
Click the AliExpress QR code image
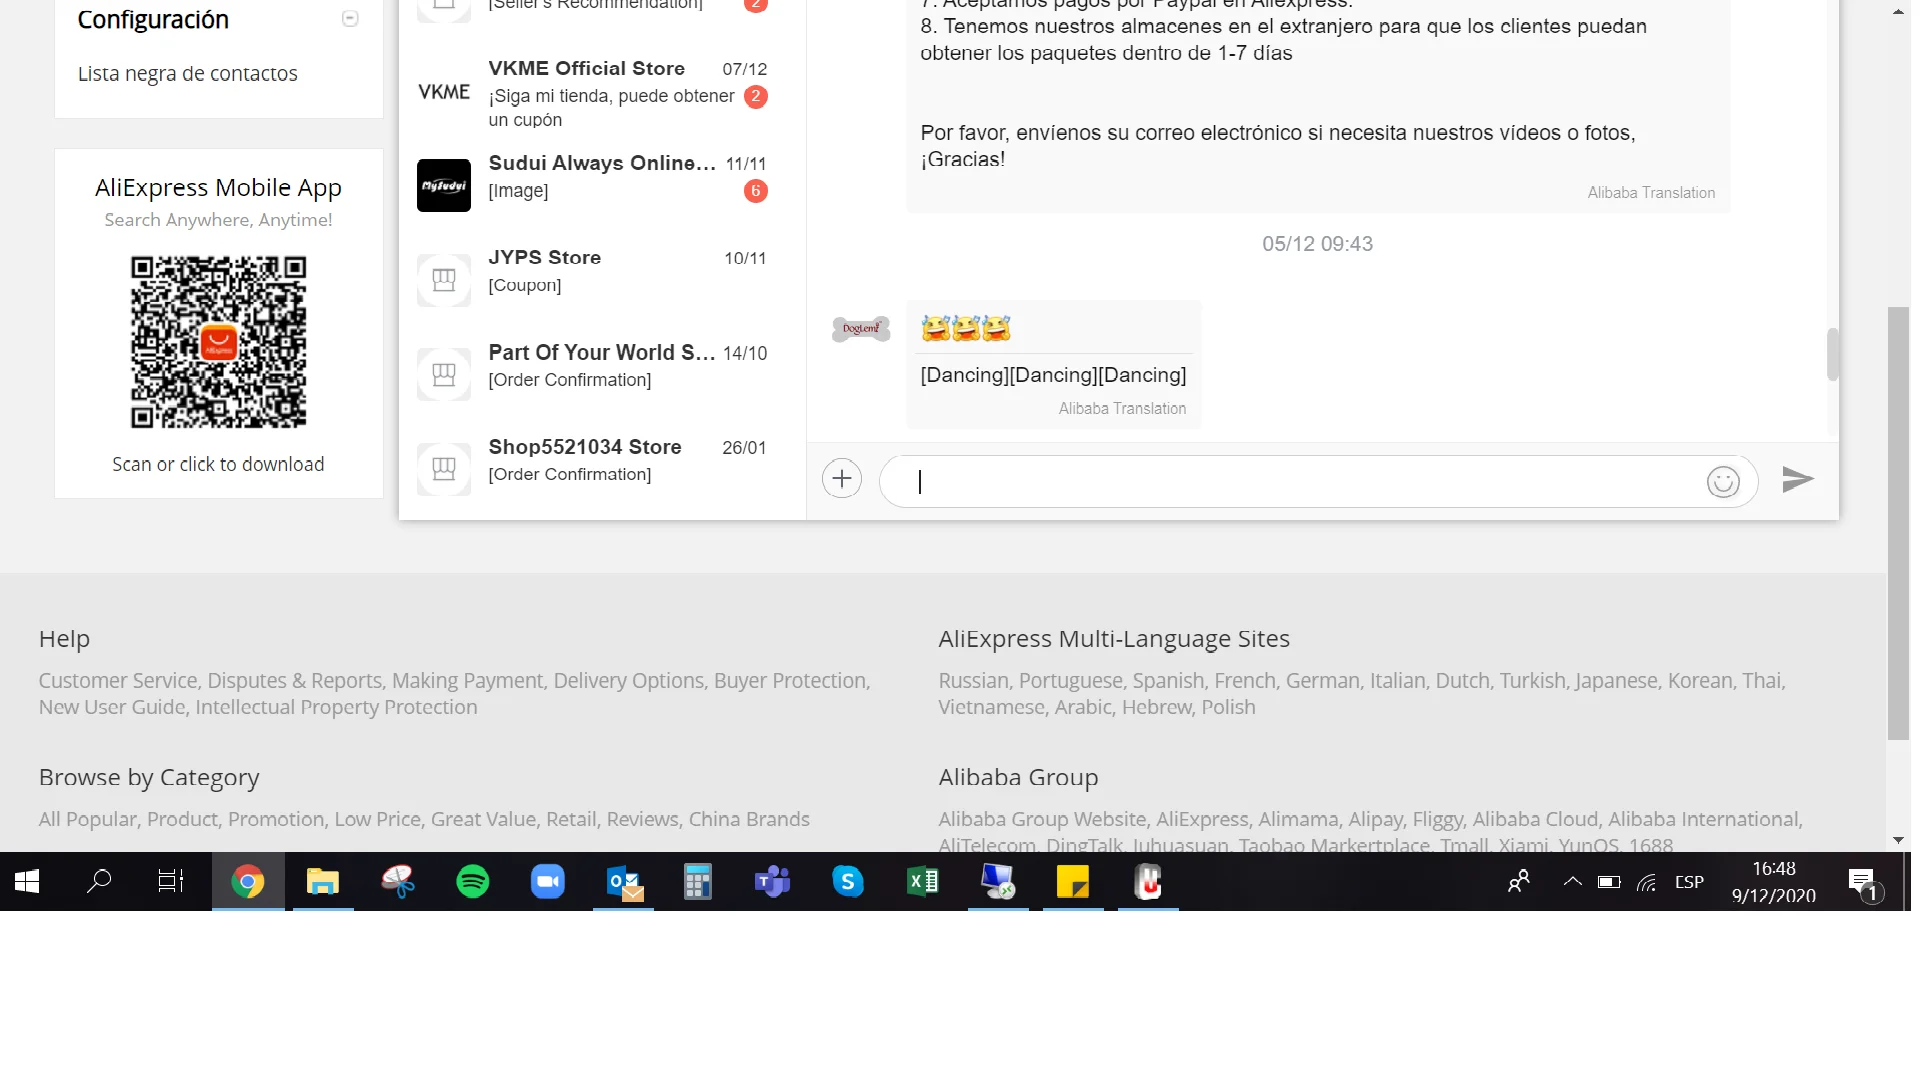[218, 342]
